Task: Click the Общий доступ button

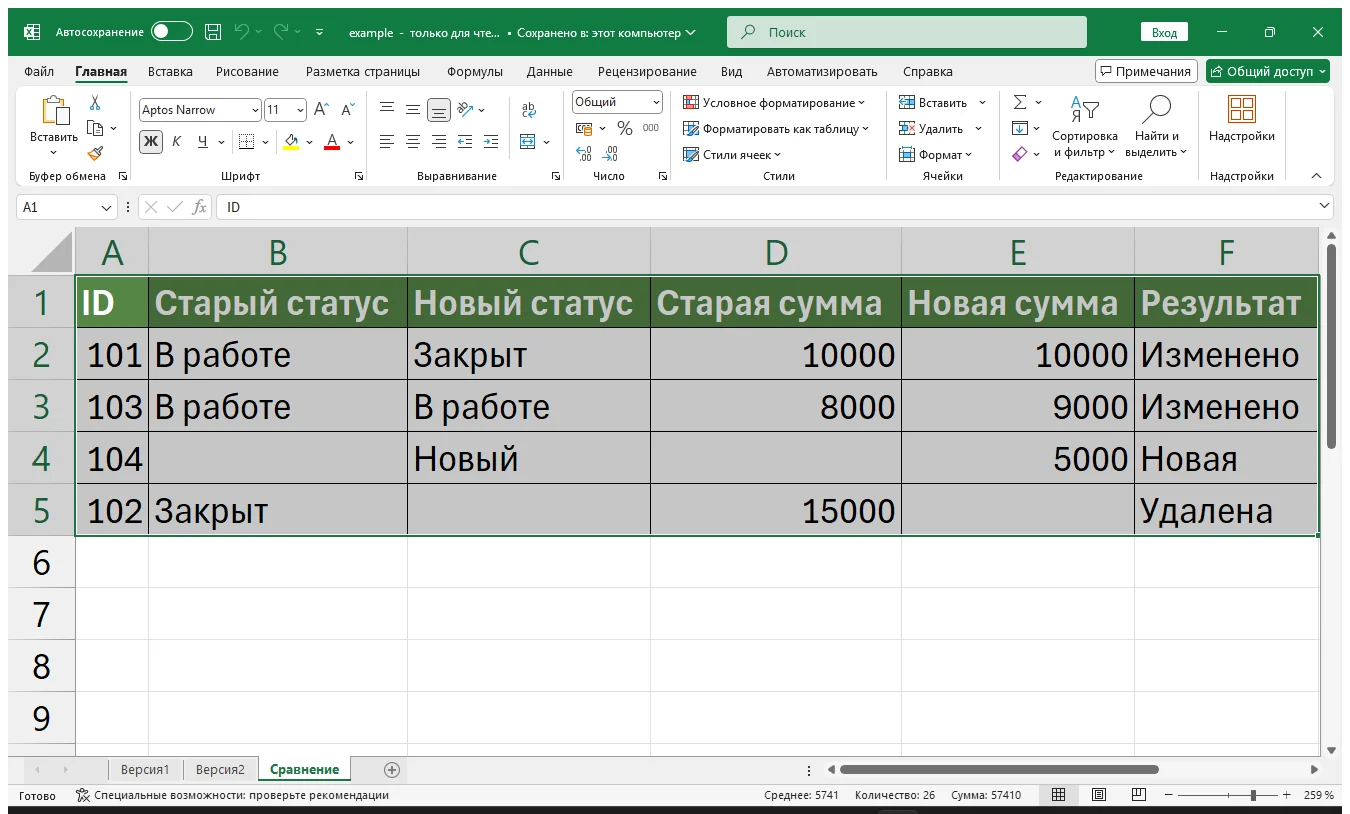Action: coord(1268,71)
